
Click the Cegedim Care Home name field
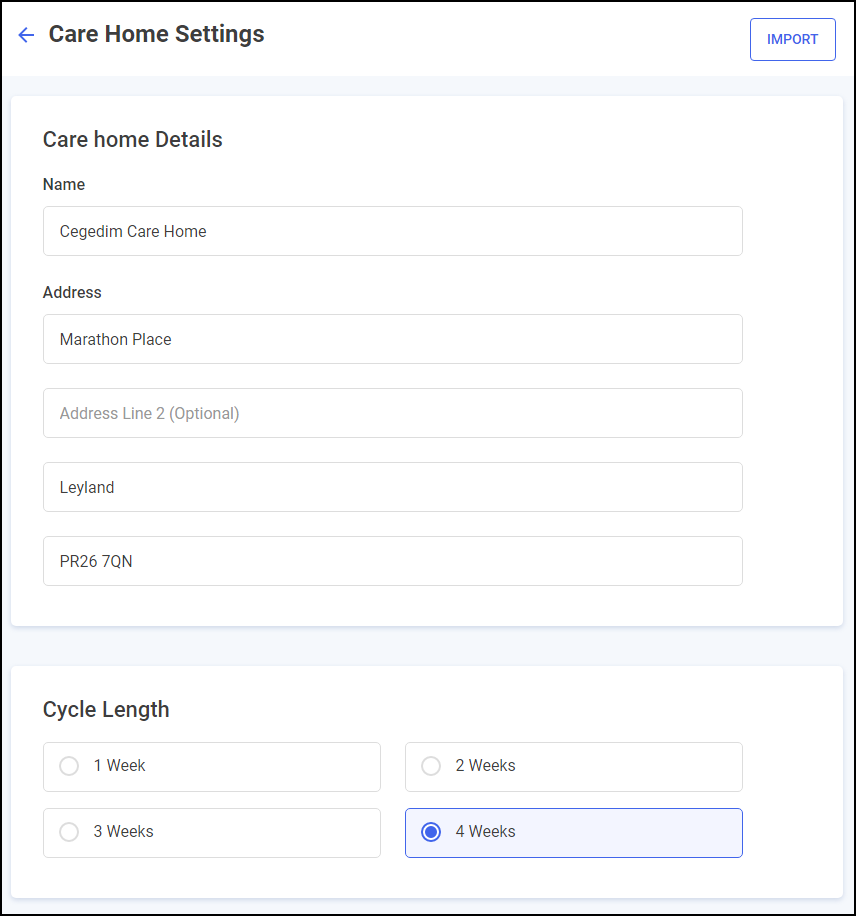click(x=392, y=231)
